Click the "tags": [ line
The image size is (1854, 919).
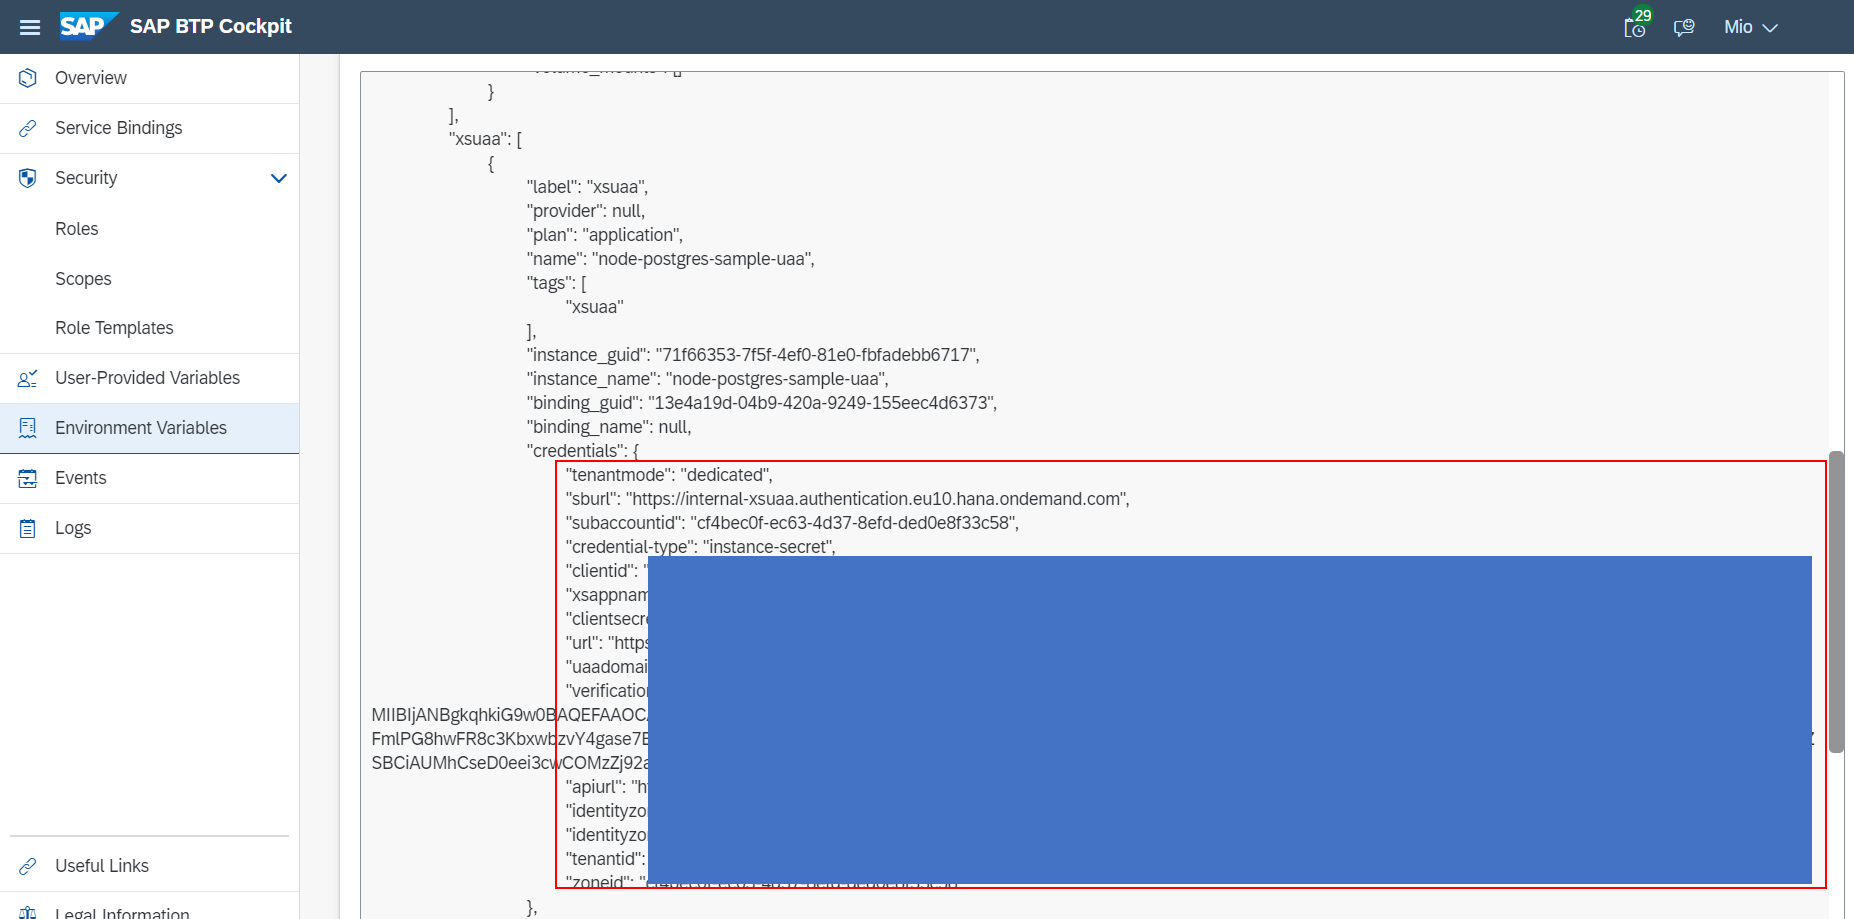click(557, 283)
